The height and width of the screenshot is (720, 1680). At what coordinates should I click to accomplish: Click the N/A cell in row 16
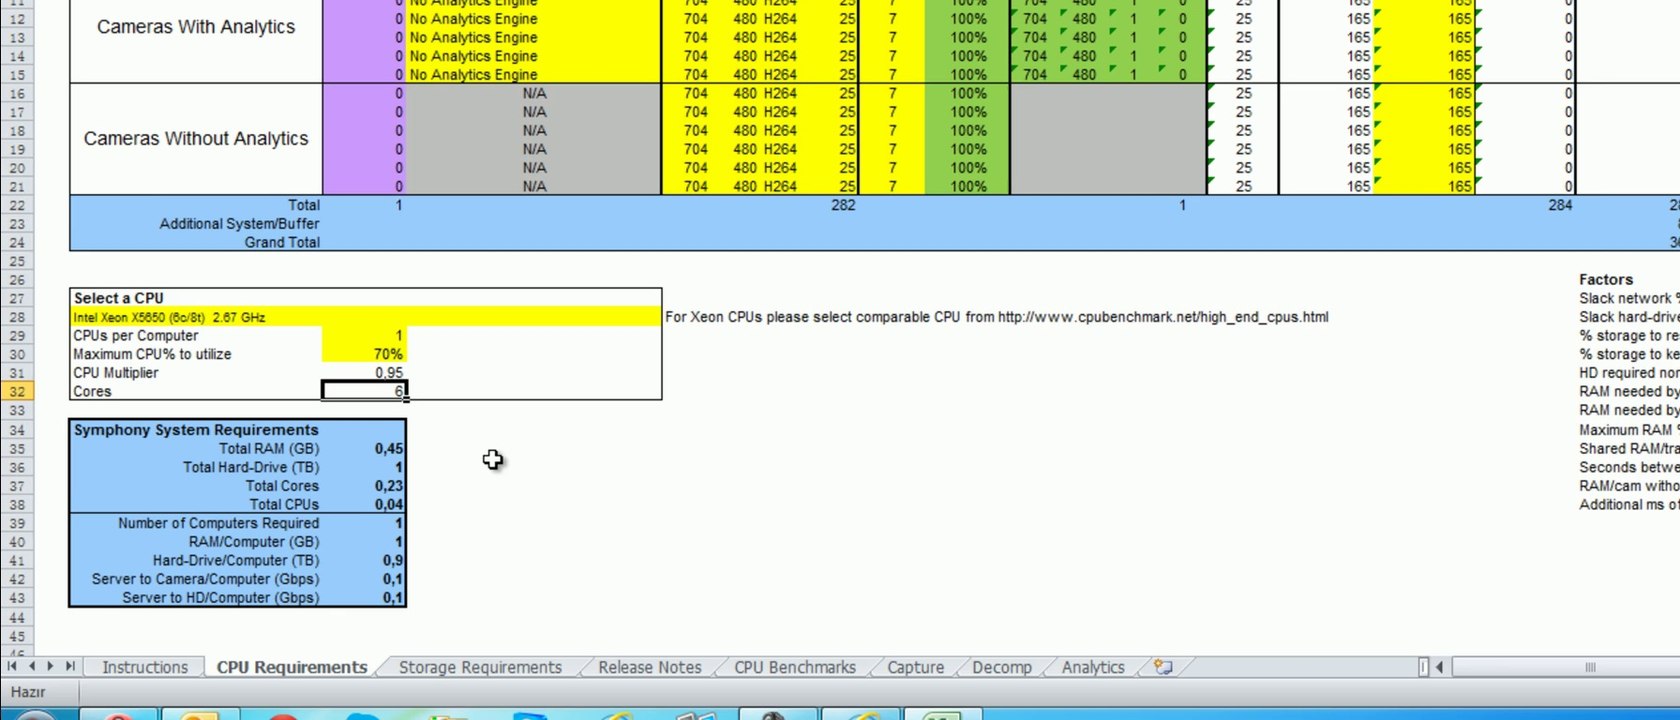534,93
